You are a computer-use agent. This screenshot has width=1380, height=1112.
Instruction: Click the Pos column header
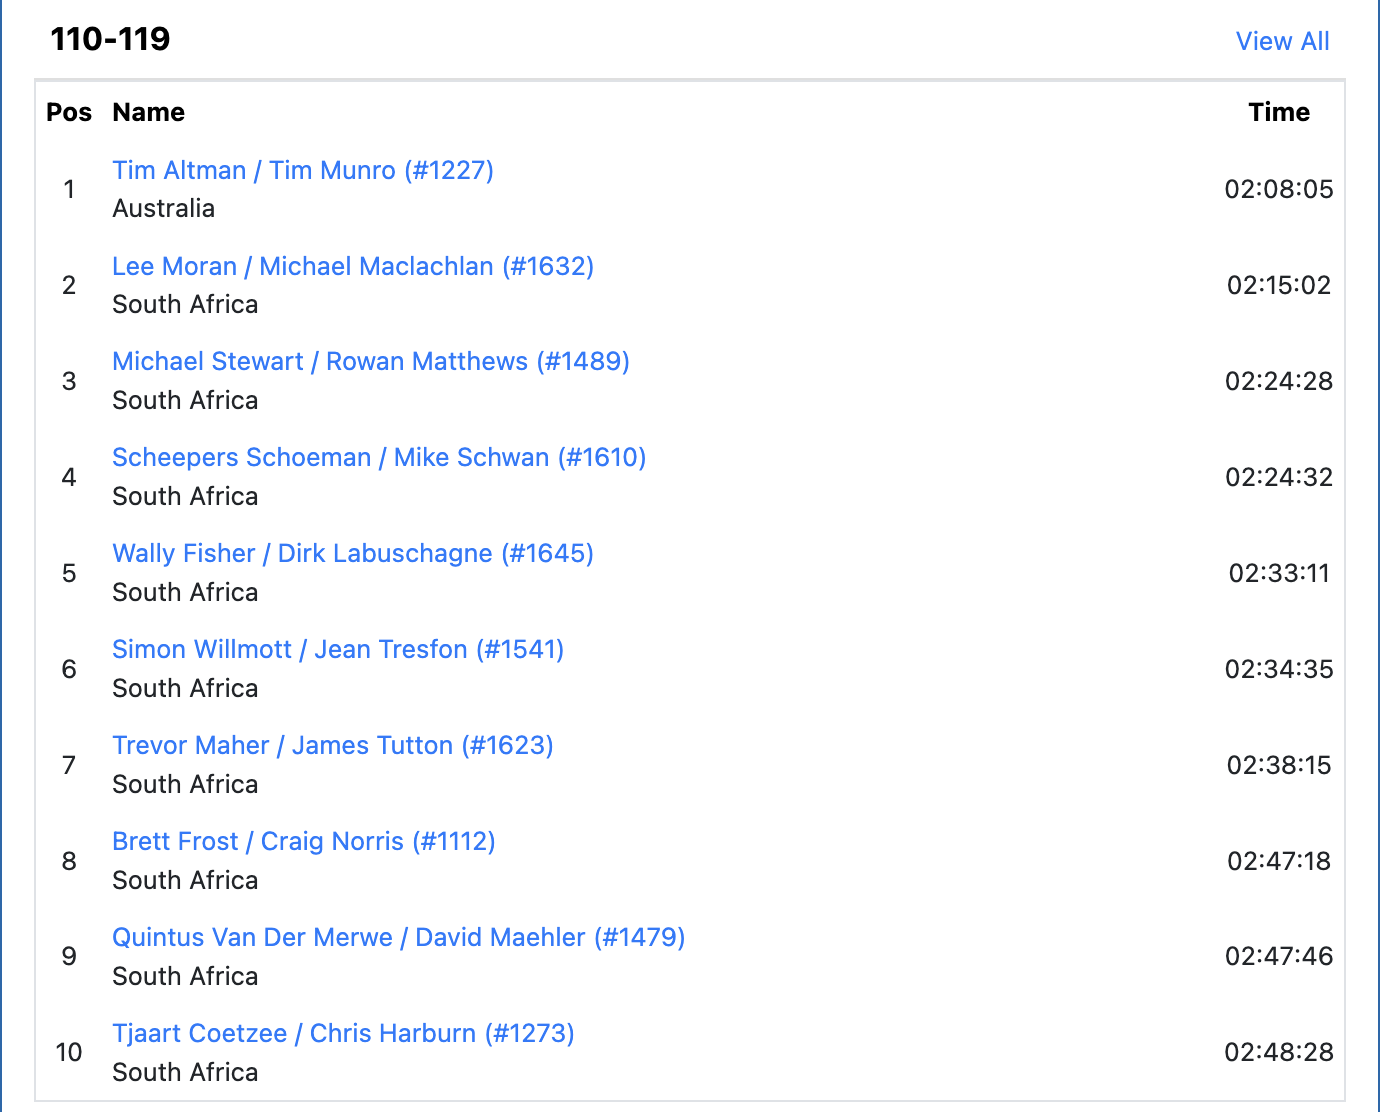coord(69,112)
